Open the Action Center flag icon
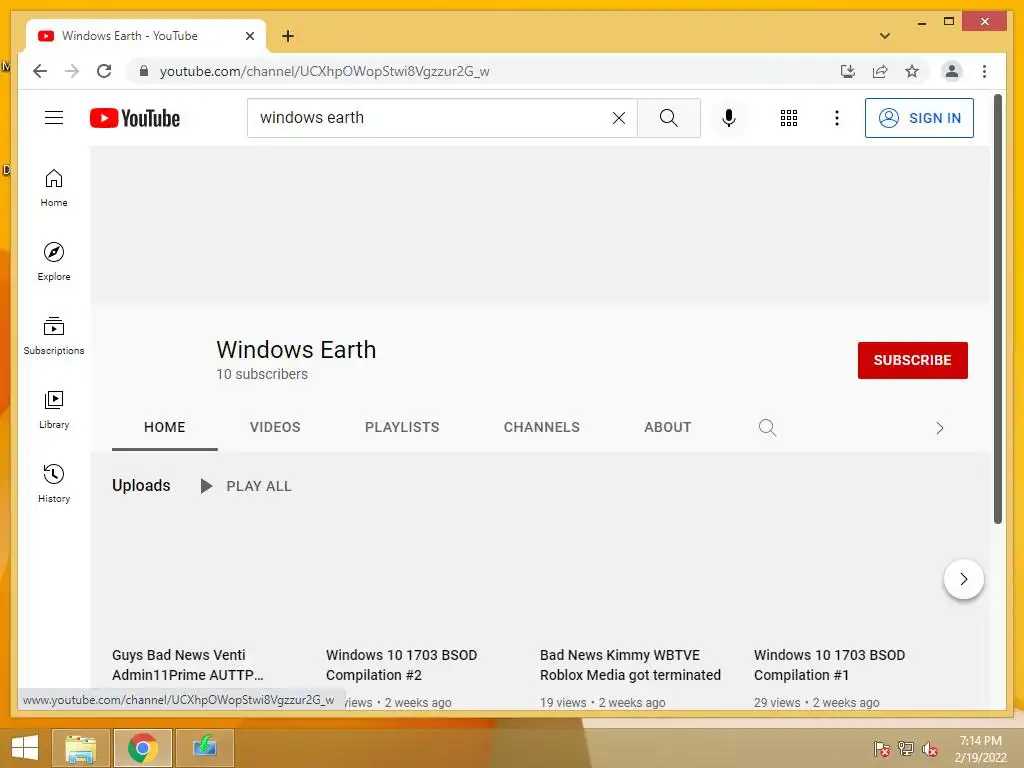Image resolution: width=1024 pixels, height=768 pixels. pyautogui.click(x=882, y=749)
